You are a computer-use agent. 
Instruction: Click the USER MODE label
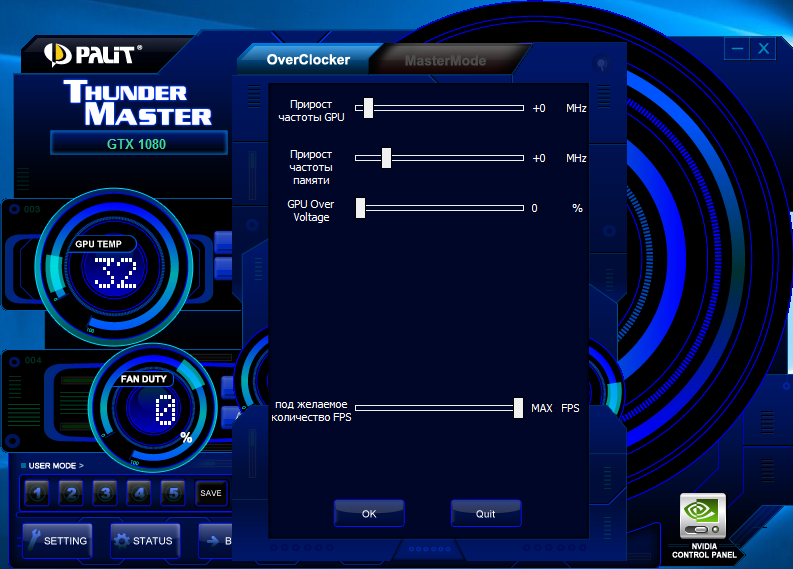(x=52, y=465)
